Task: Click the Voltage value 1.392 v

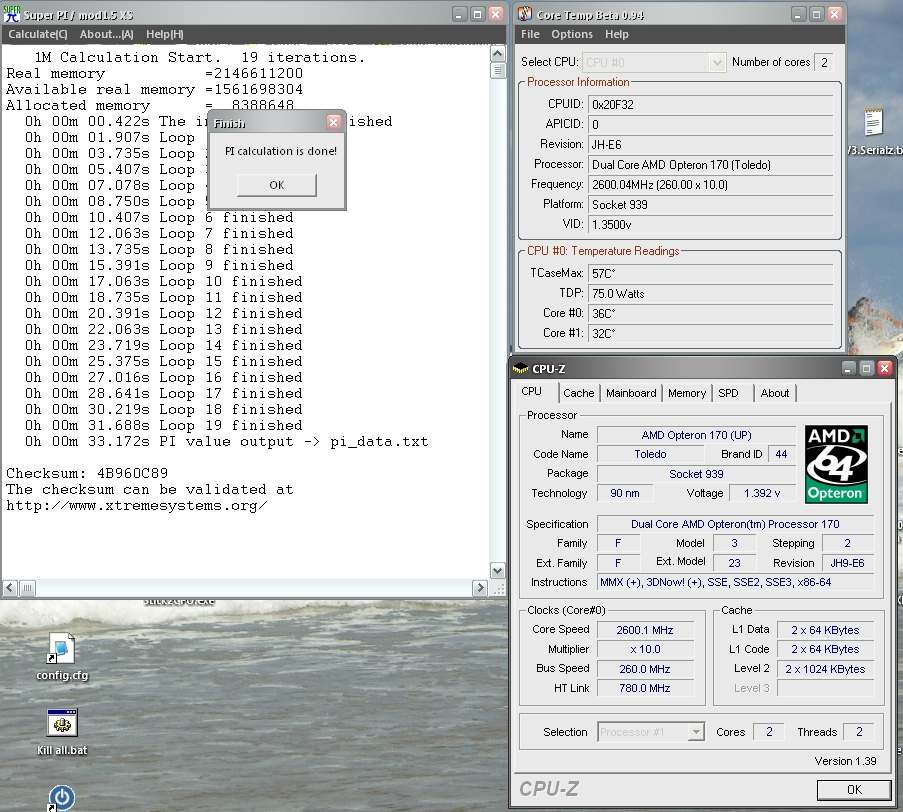Action: pyautogui.click(x=762, y=493)
